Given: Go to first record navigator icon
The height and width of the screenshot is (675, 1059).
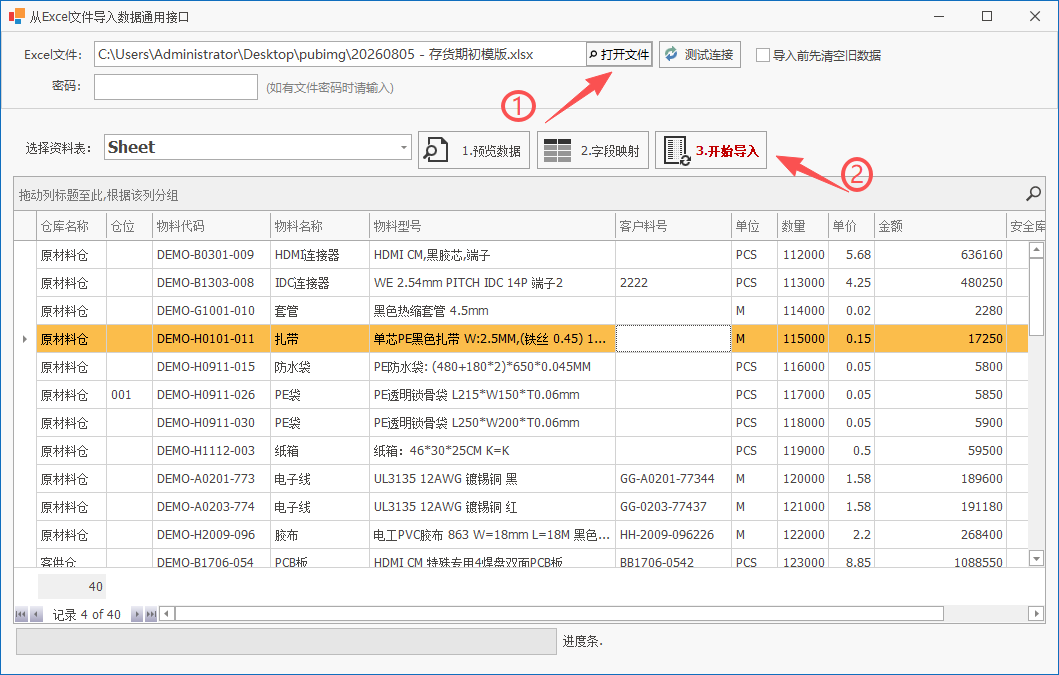Looking at the screenshot, I should tap(21, 614).
